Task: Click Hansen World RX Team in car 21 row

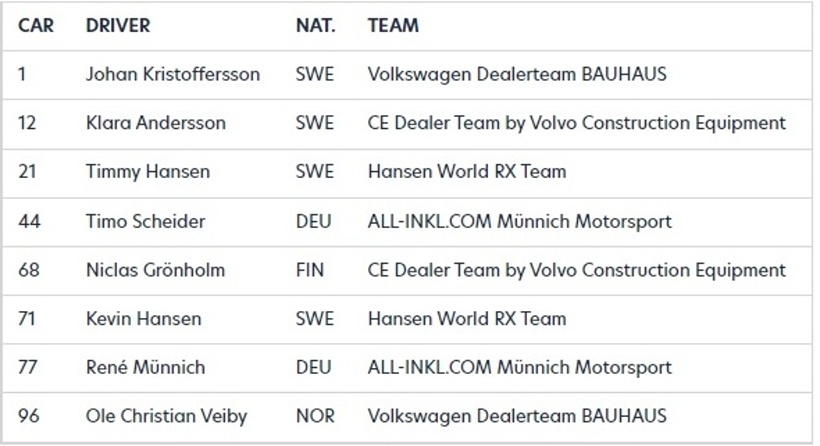Action: [467, 171]
